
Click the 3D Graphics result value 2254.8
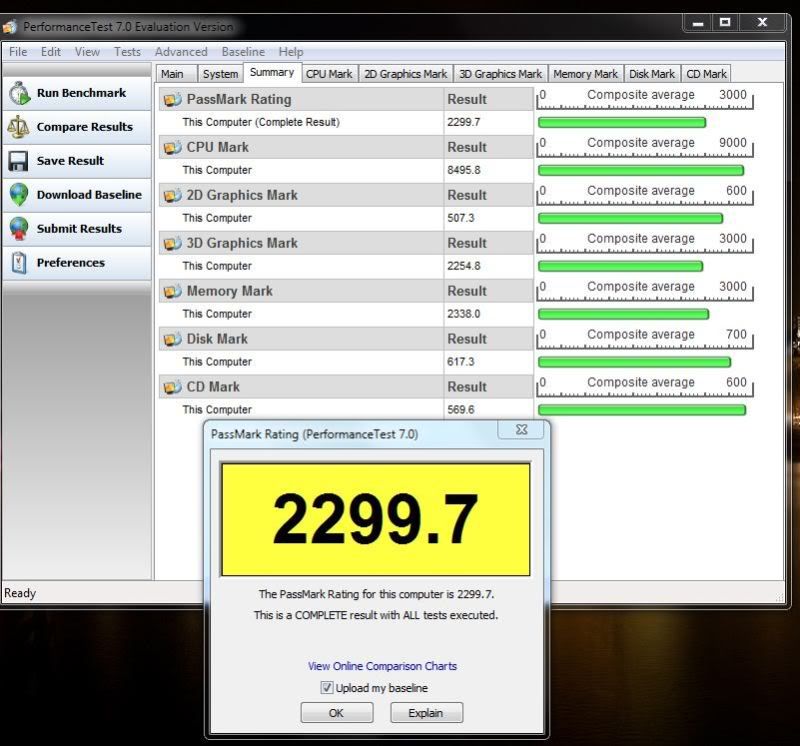(464, 266)
